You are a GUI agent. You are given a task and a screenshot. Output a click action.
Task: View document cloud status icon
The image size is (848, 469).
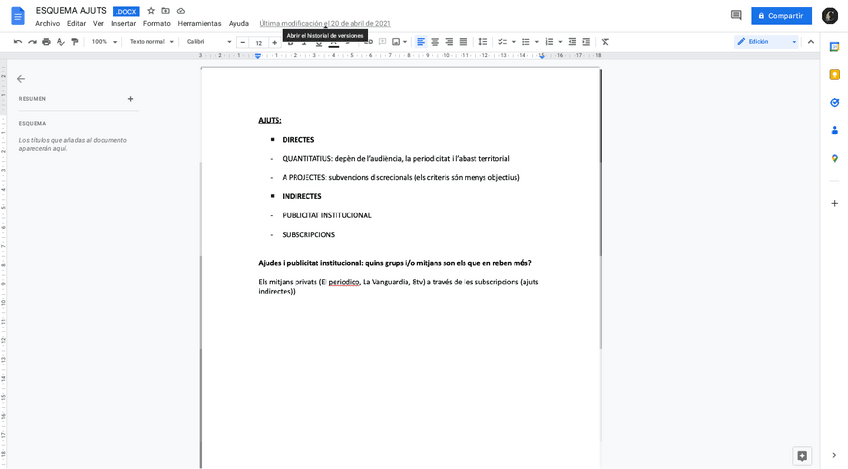click(x=181, y=11)
